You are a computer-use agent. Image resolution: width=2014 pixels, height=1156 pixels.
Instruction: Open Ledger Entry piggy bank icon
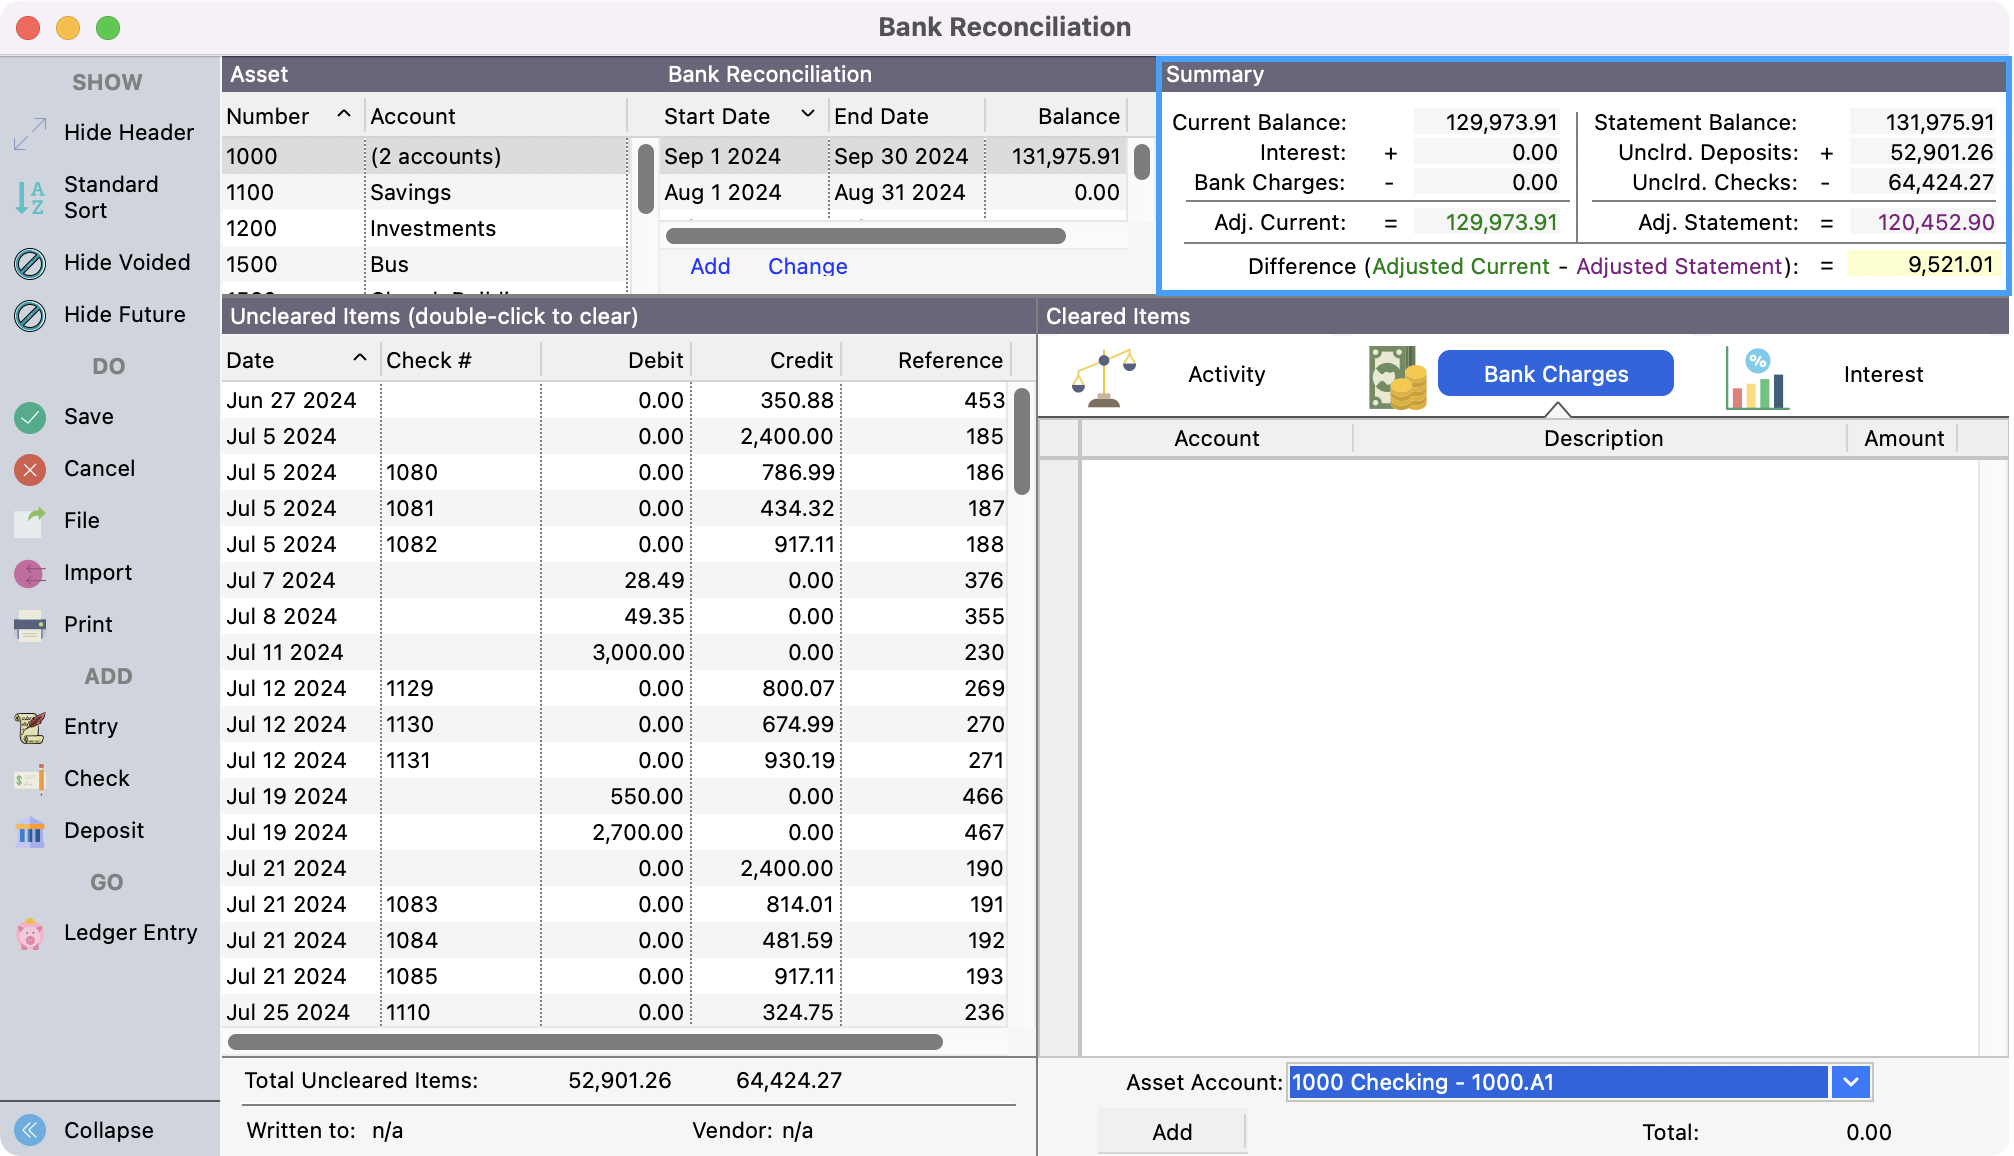30,934
